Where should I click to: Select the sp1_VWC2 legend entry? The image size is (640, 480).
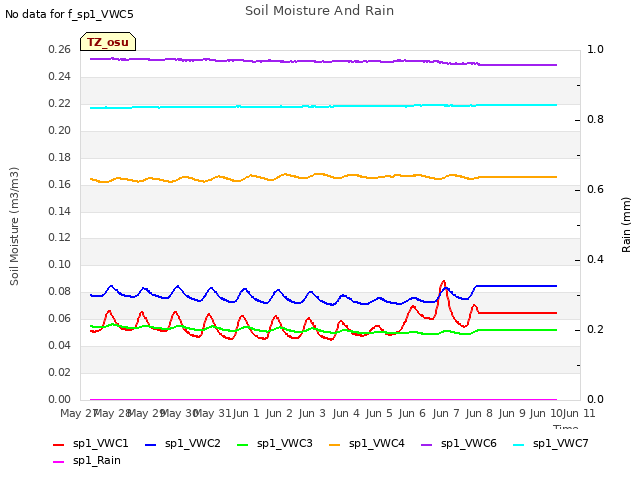tap(183, 444)
